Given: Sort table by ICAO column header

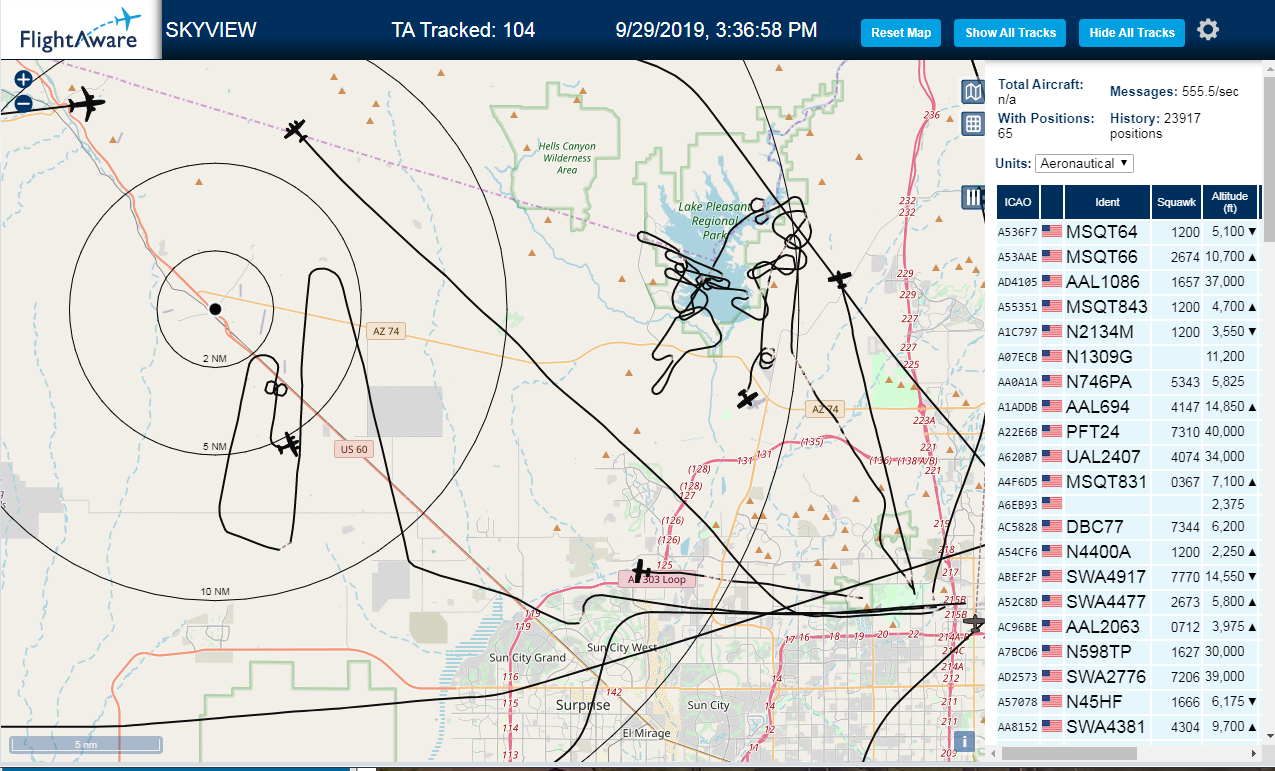Looking at the screenshot, I should pyautogui.click(x=1018, y=202).
